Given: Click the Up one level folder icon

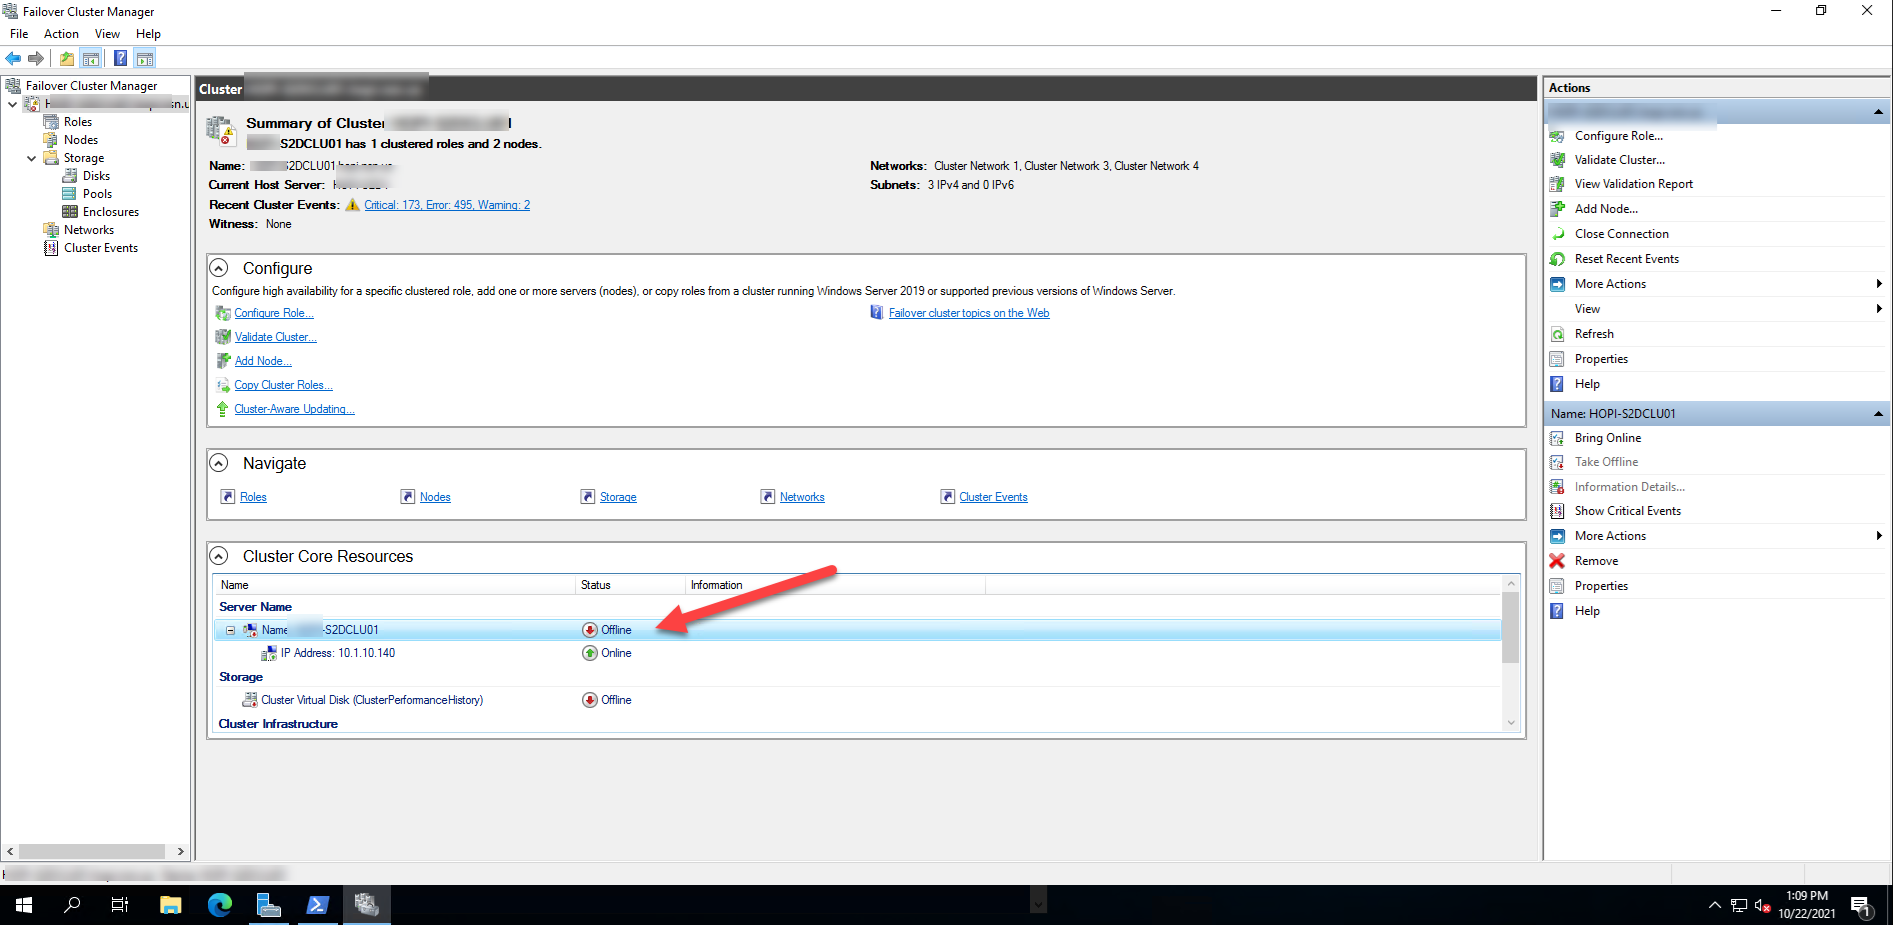Looking at the screenshot, I should click(67, 58).
